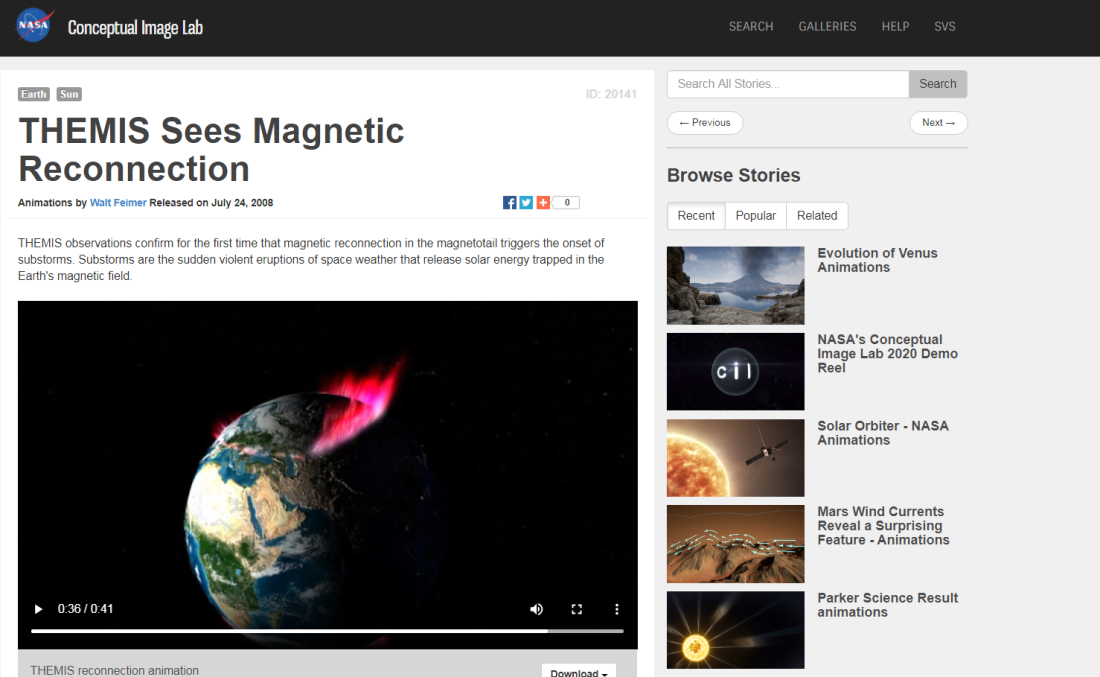Open Mars Wind Currents thumbnail
The image size is (1100, 677).
point(735,544)
